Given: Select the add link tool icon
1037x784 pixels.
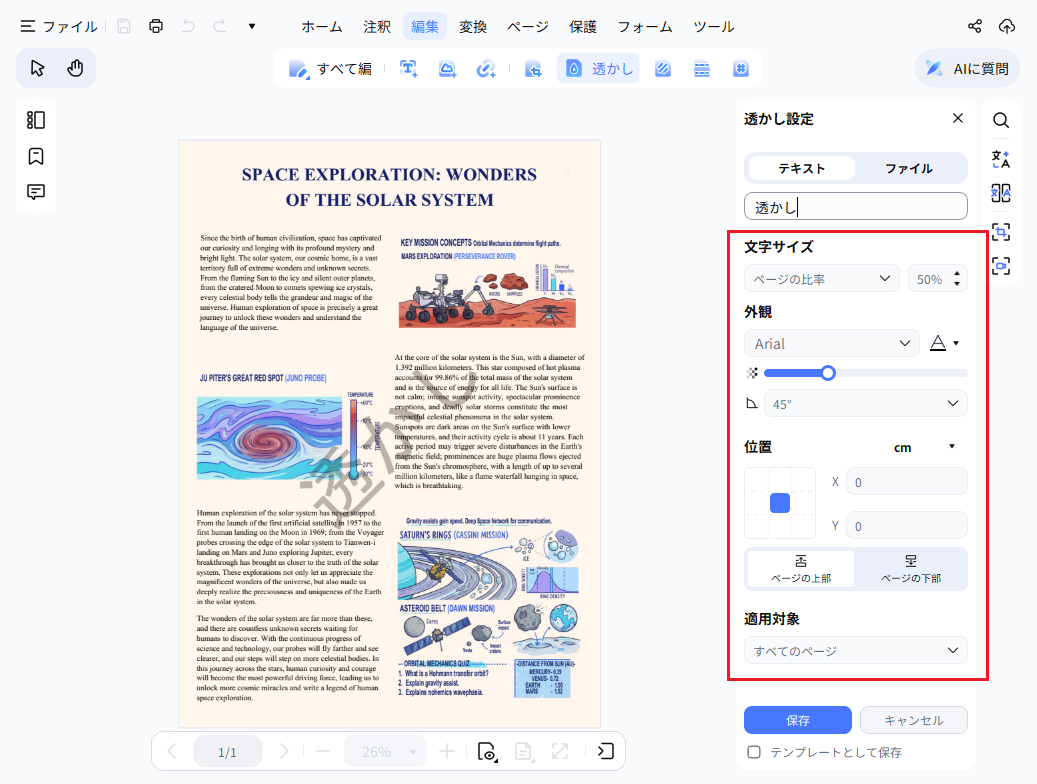Looking at the screenshot, I should (x=486, y=69).
